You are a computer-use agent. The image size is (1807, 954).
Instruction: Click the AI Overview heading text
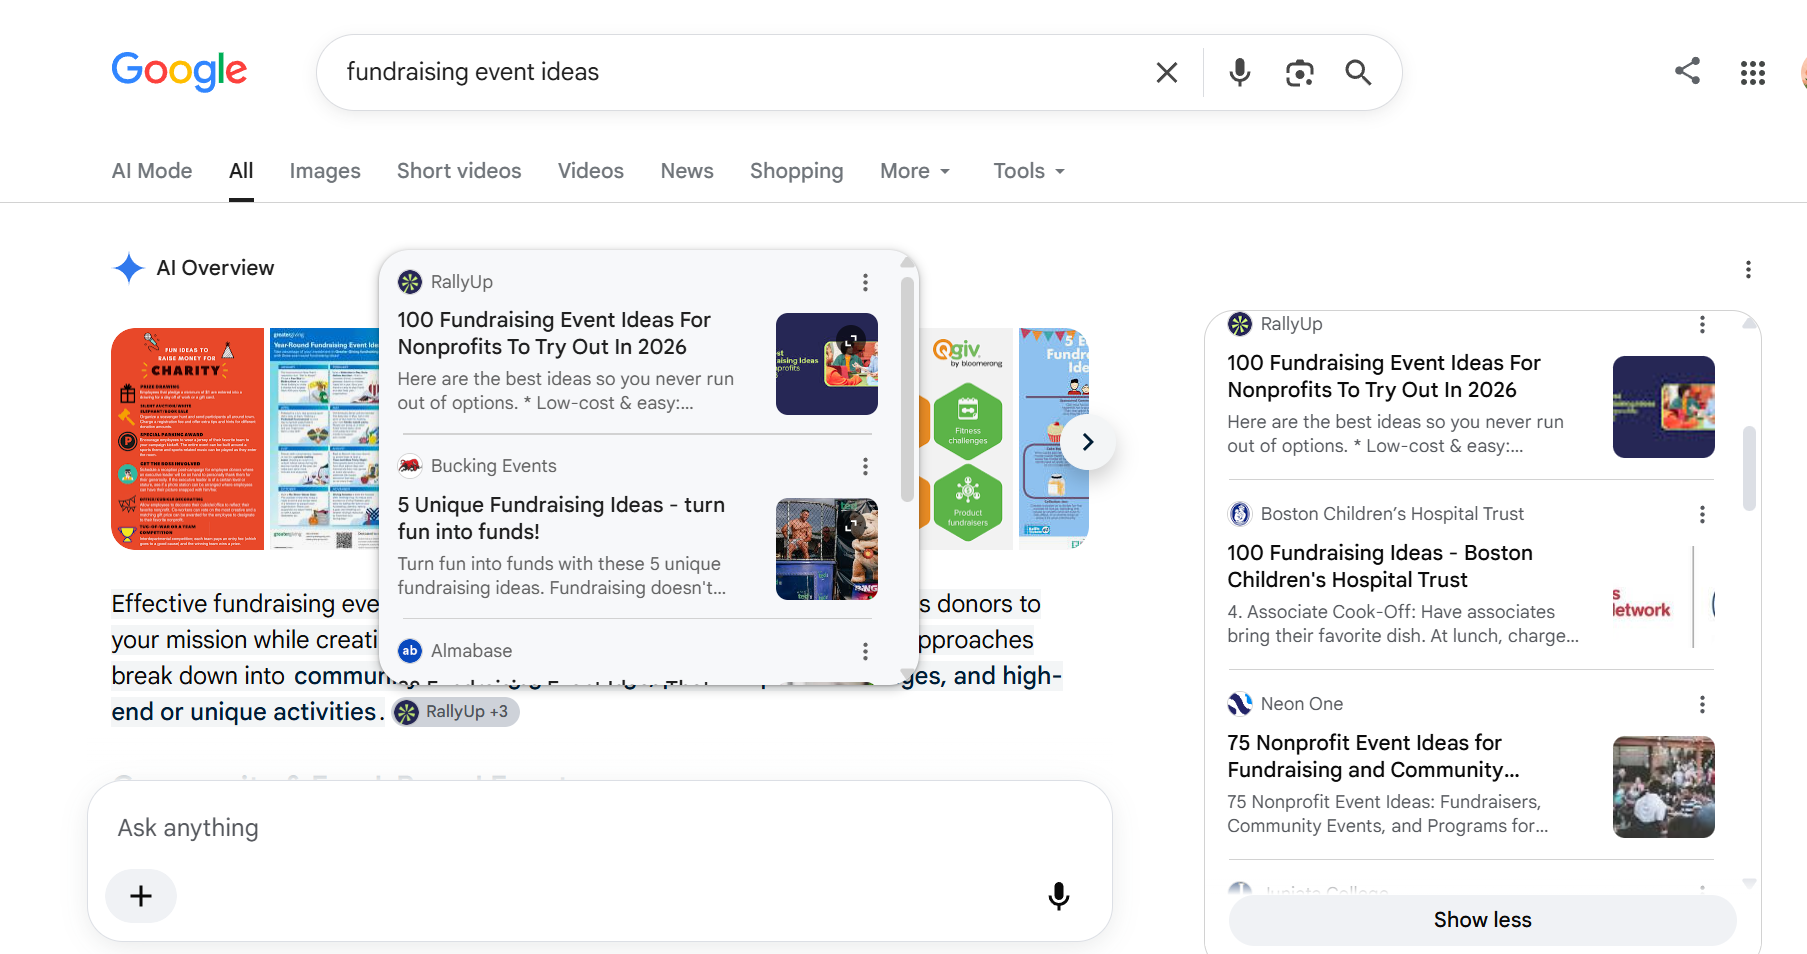215,268
